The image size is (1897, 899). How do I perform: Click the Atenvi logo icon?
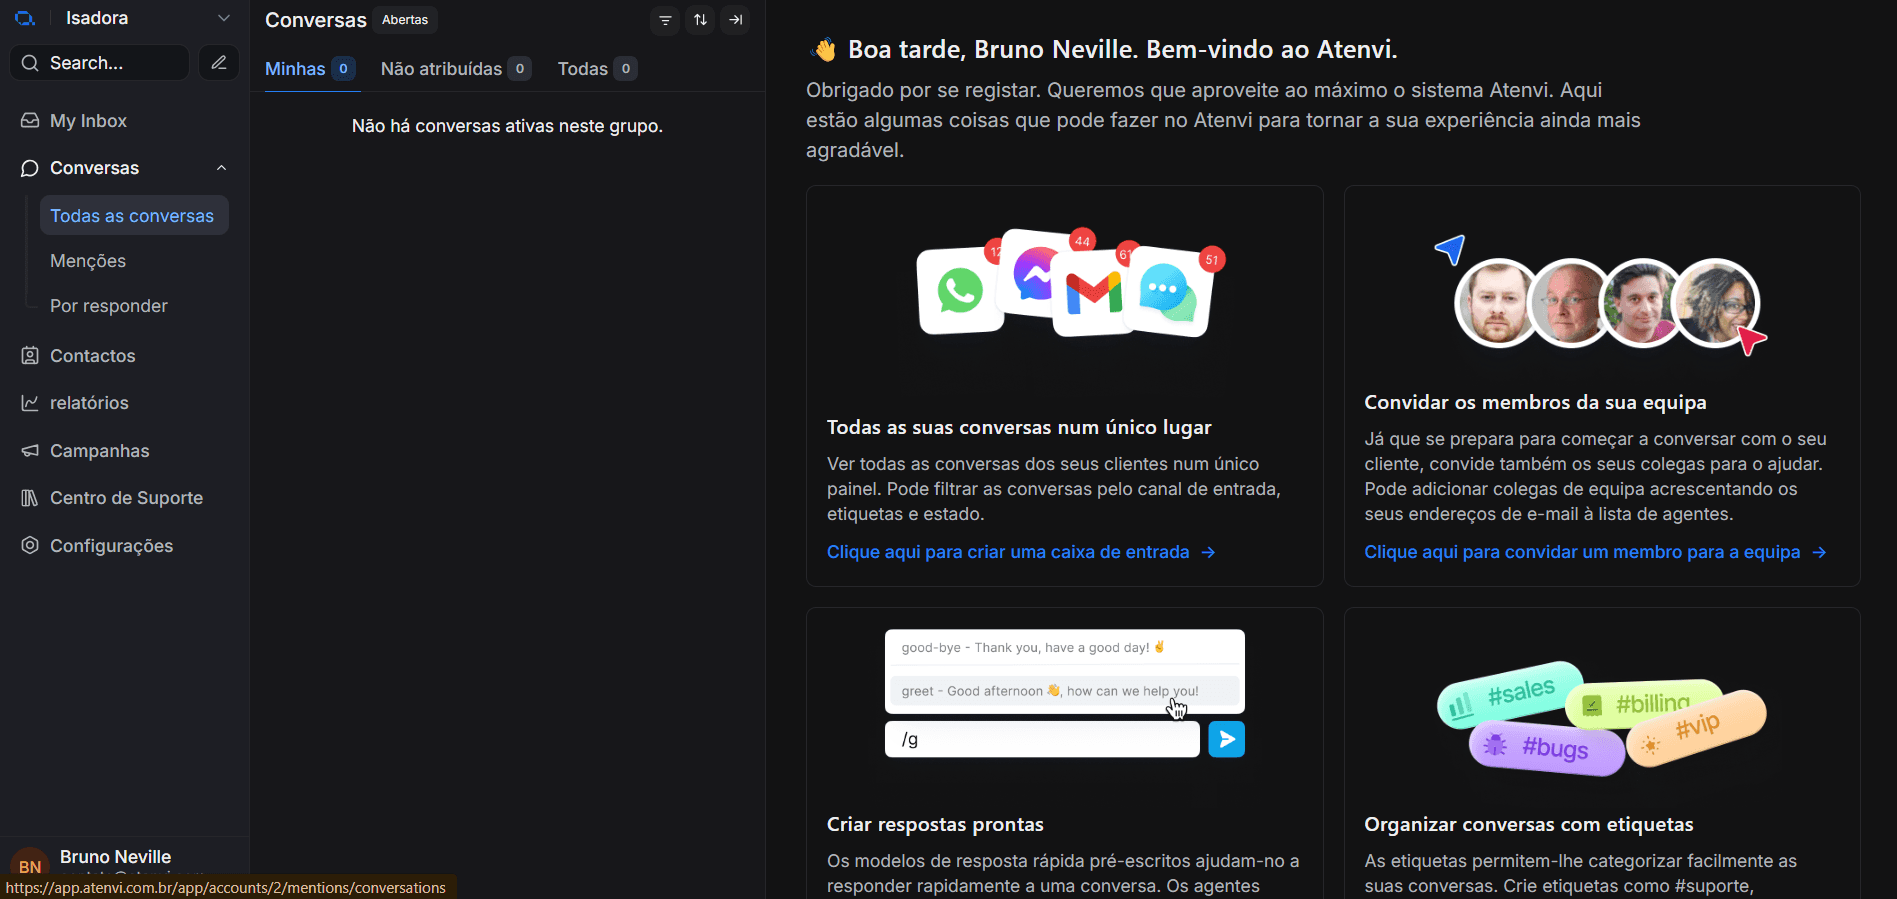click(x=25, y=18)
